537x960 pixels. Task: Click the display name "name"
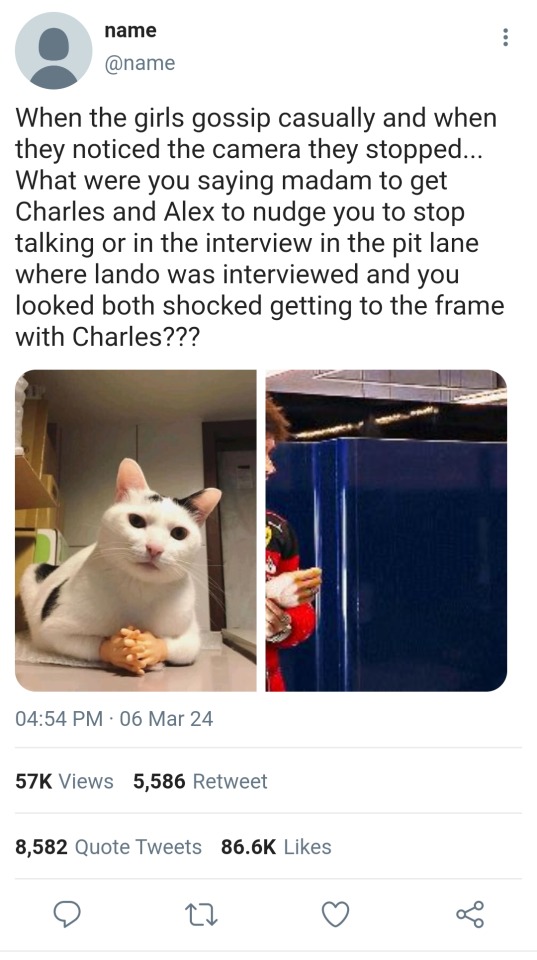(130, 30)
